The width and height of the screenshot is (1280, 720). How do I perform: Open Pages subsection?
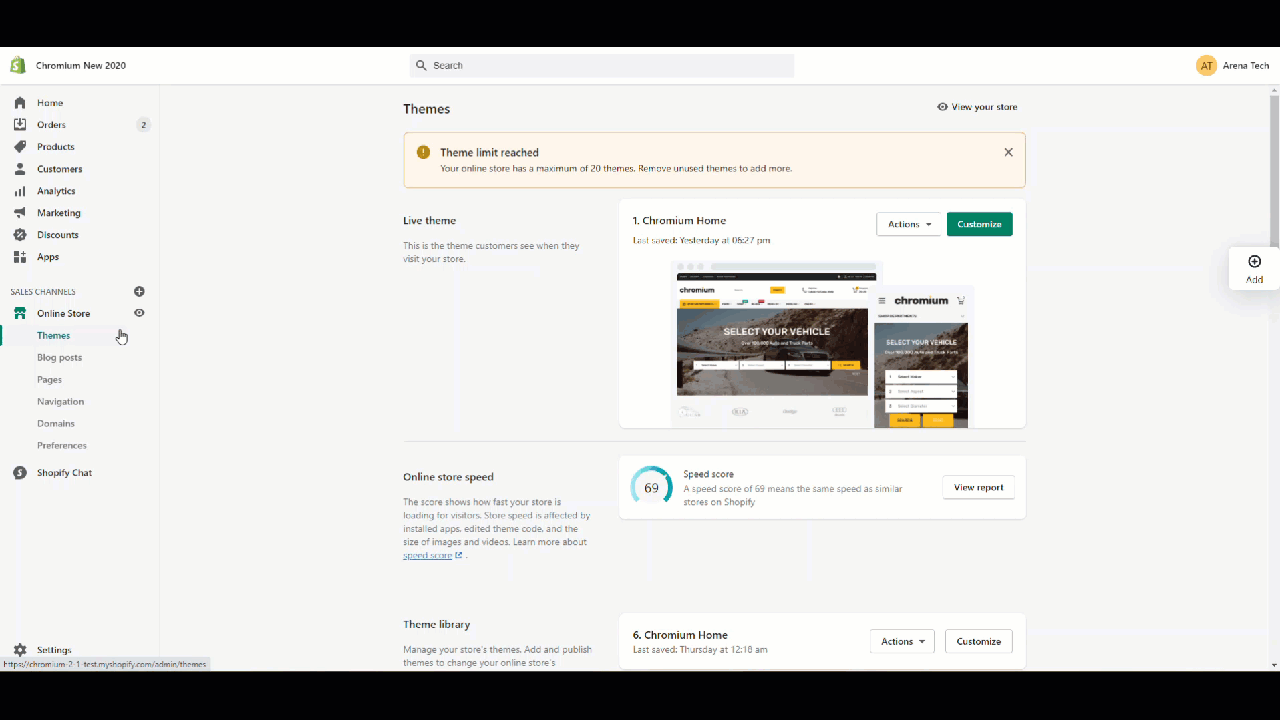[x=50, y=379]
